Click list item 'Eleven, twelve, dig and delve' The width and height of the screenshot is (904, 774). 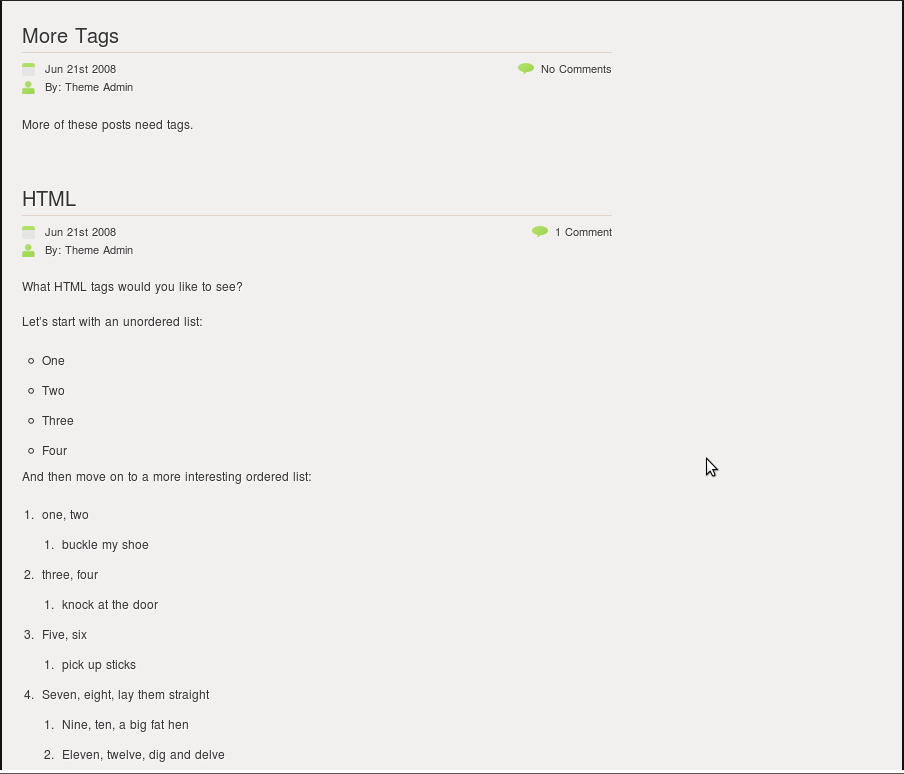143,755
